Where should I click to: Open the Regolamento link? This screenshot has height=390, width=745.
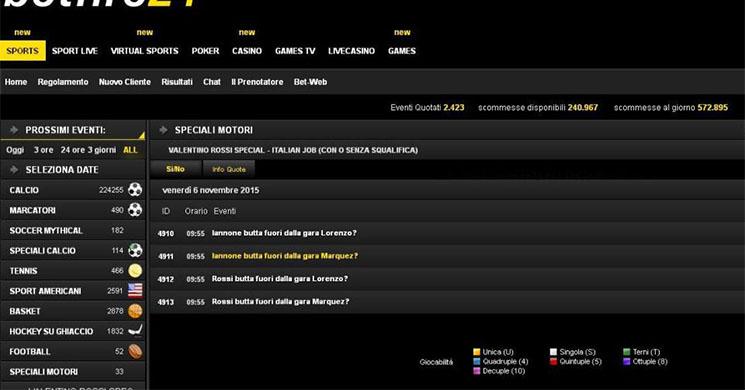tap(63, 82)
